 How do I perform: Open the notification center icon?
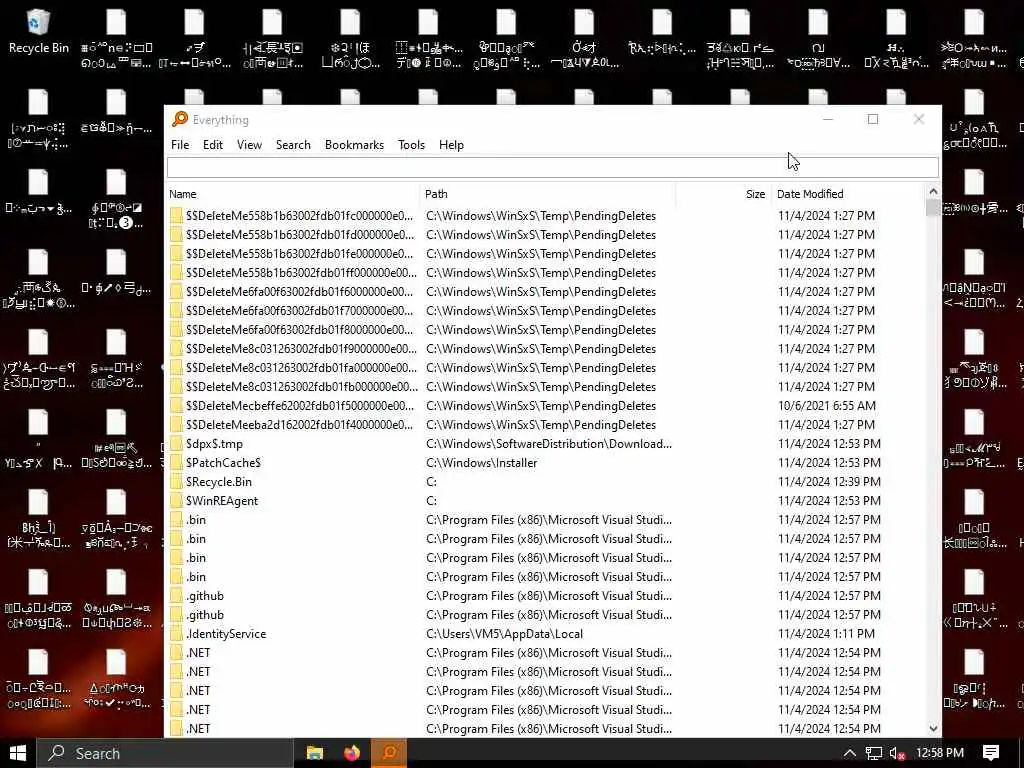[991, 753]
